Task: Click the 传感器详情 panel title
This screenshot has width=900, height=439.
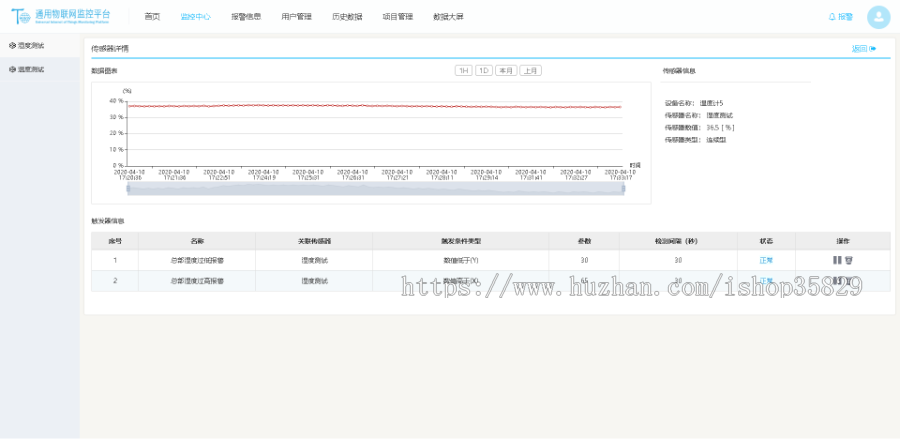Action: [x=110, y=49]
